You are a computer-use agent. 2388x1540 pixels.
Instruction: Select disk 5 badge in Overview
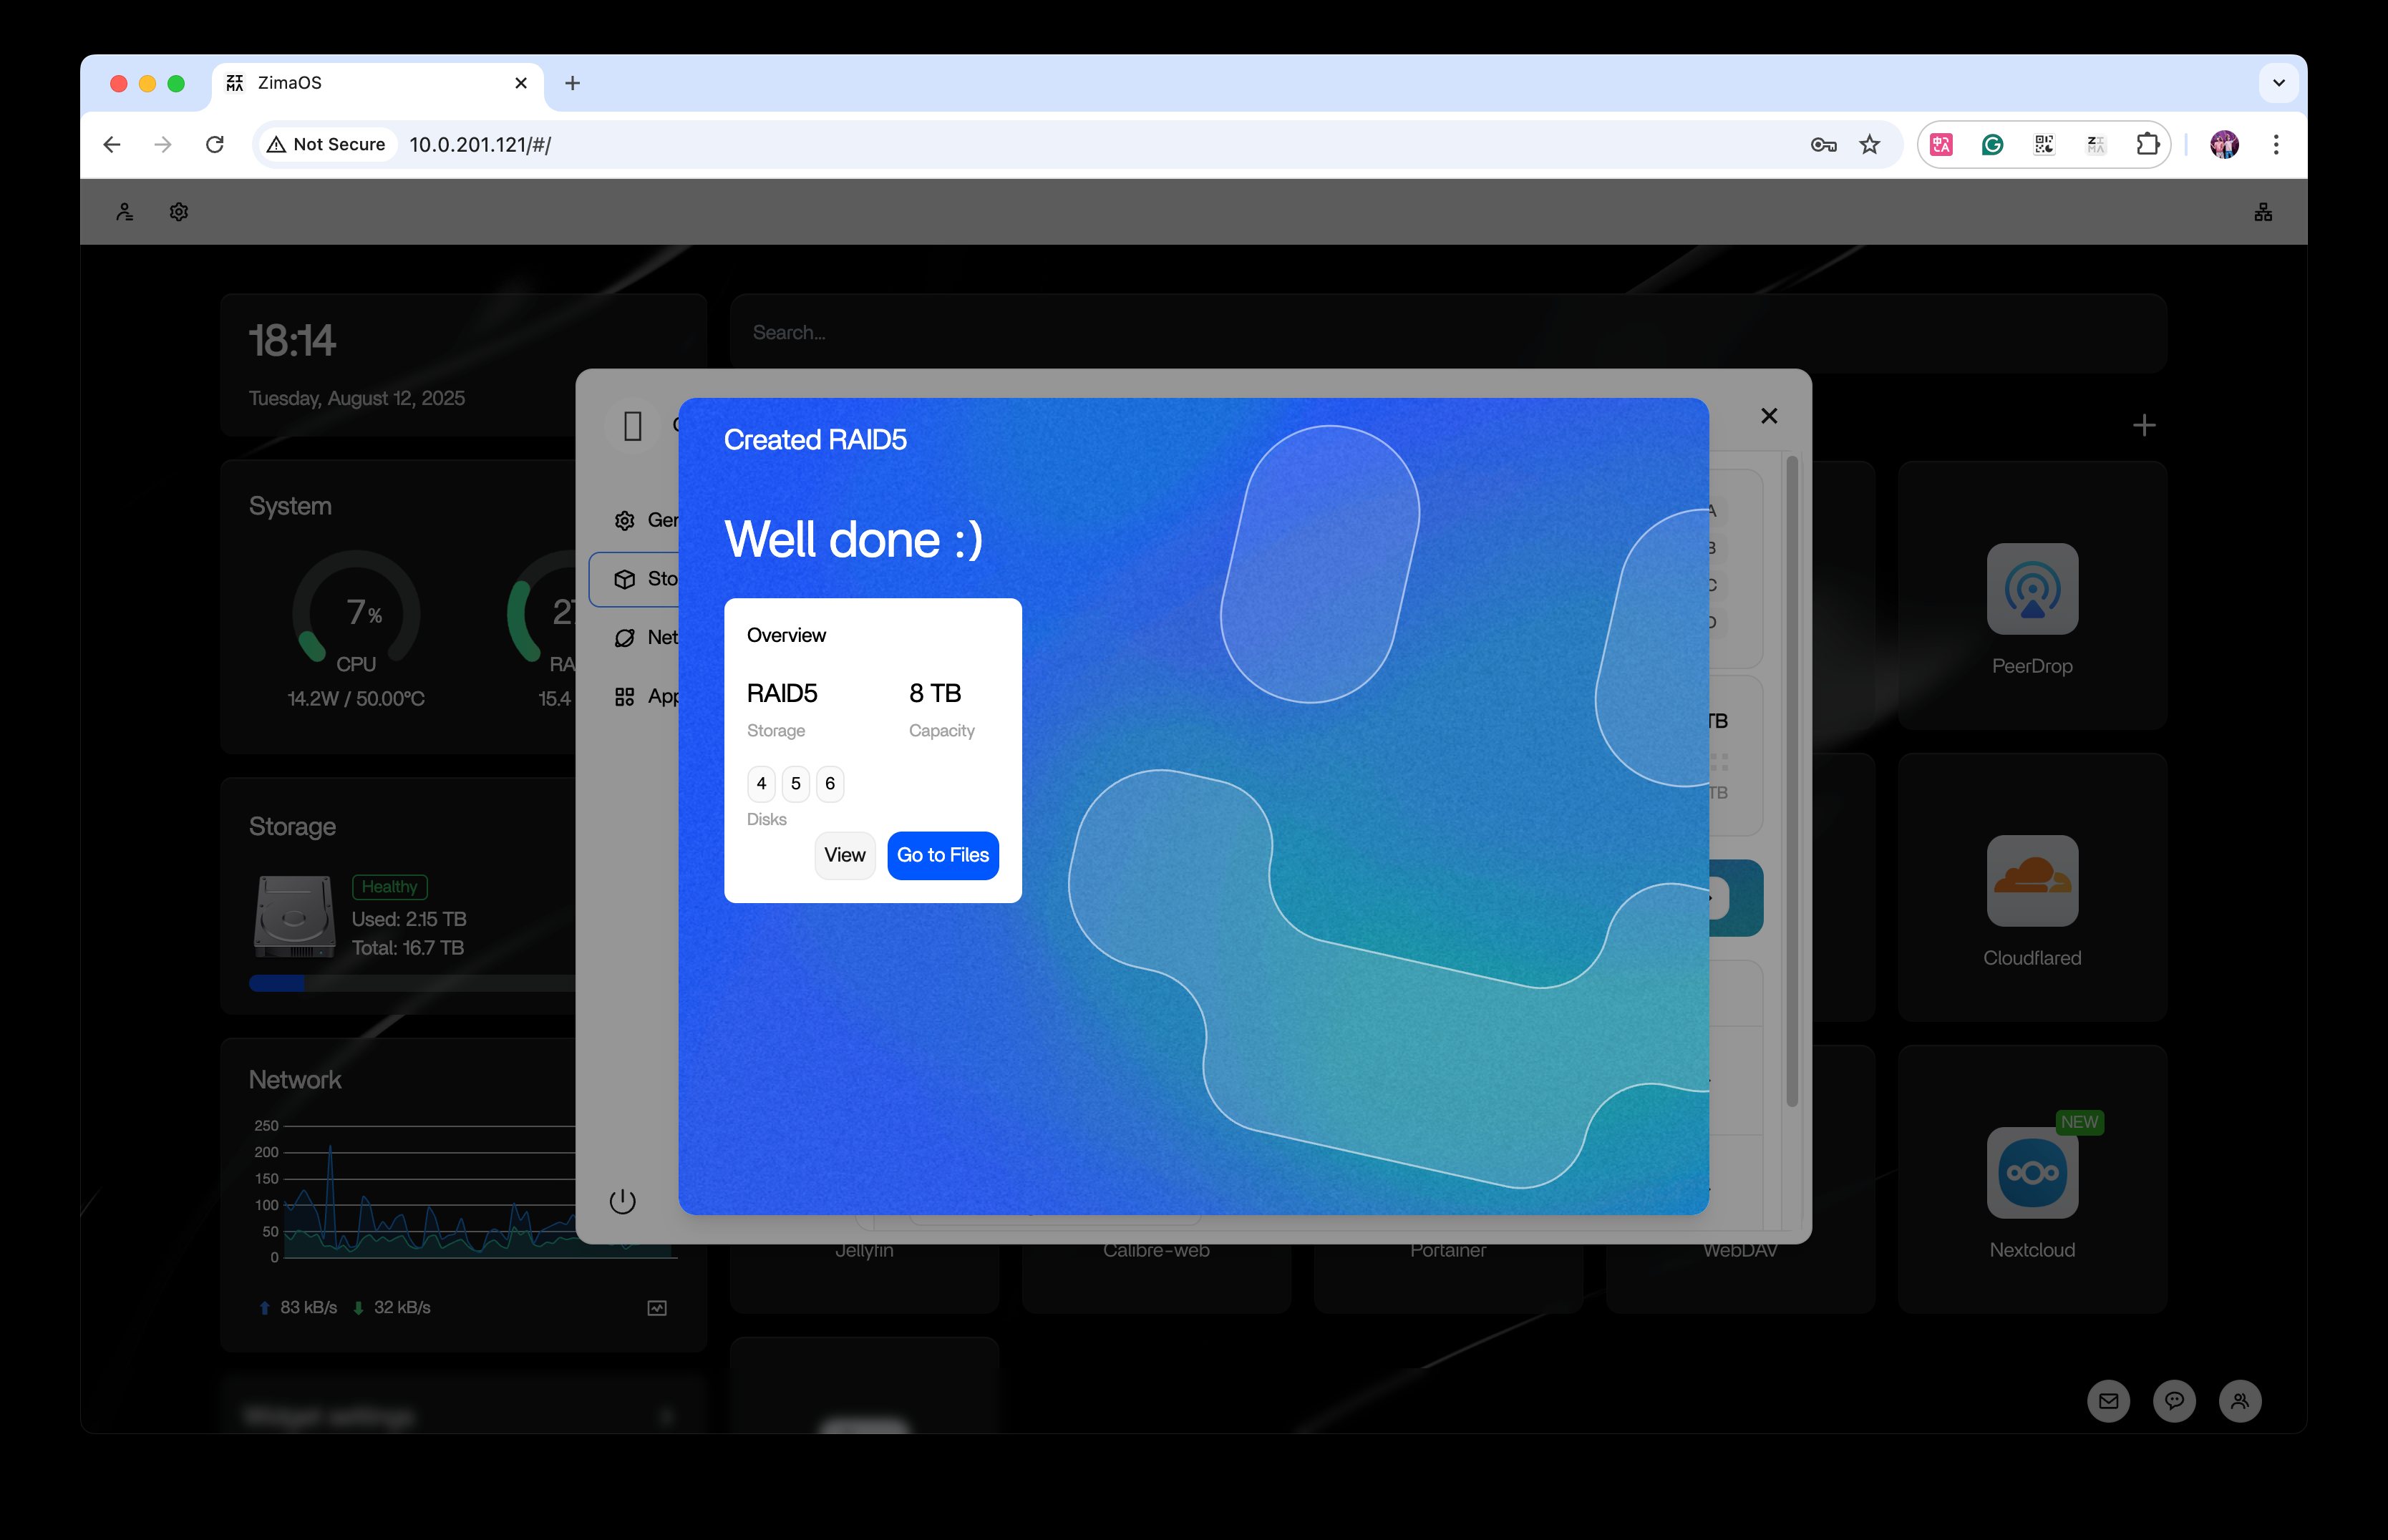[x=795, y=784]
